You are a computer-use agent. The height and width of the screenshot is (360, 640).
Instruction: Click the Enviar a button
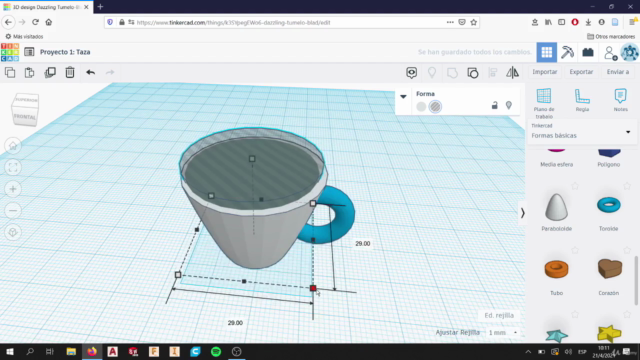tap(618, 72)
